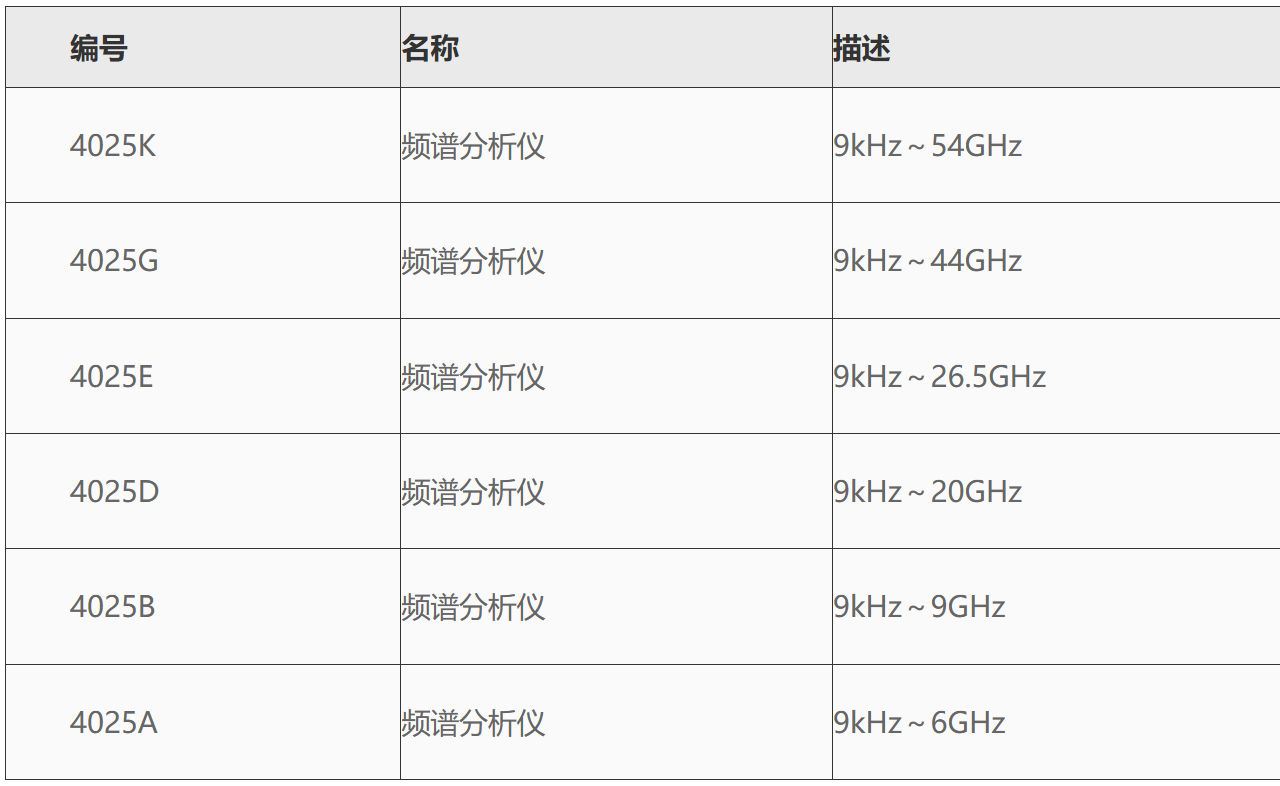The width and height of the screenshot is (1280, 786).
Task: Click the 4025B model number
Action: tap(112, 607)
